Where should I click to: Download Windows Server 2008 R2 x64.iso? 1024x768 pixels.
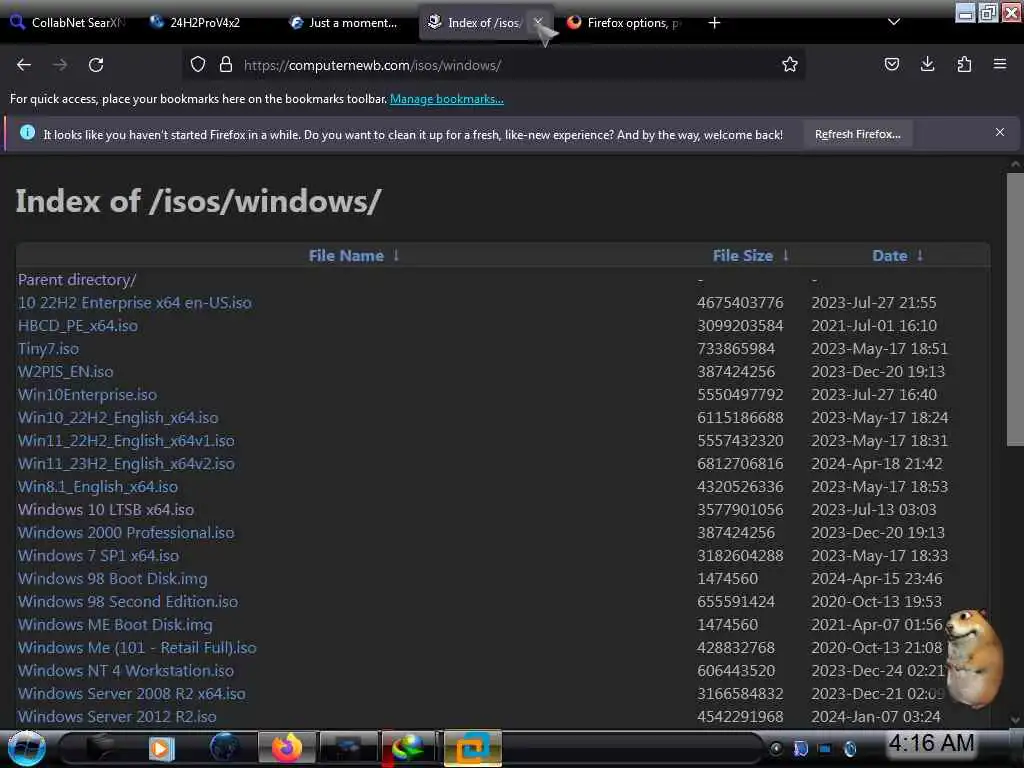[132, 694]
